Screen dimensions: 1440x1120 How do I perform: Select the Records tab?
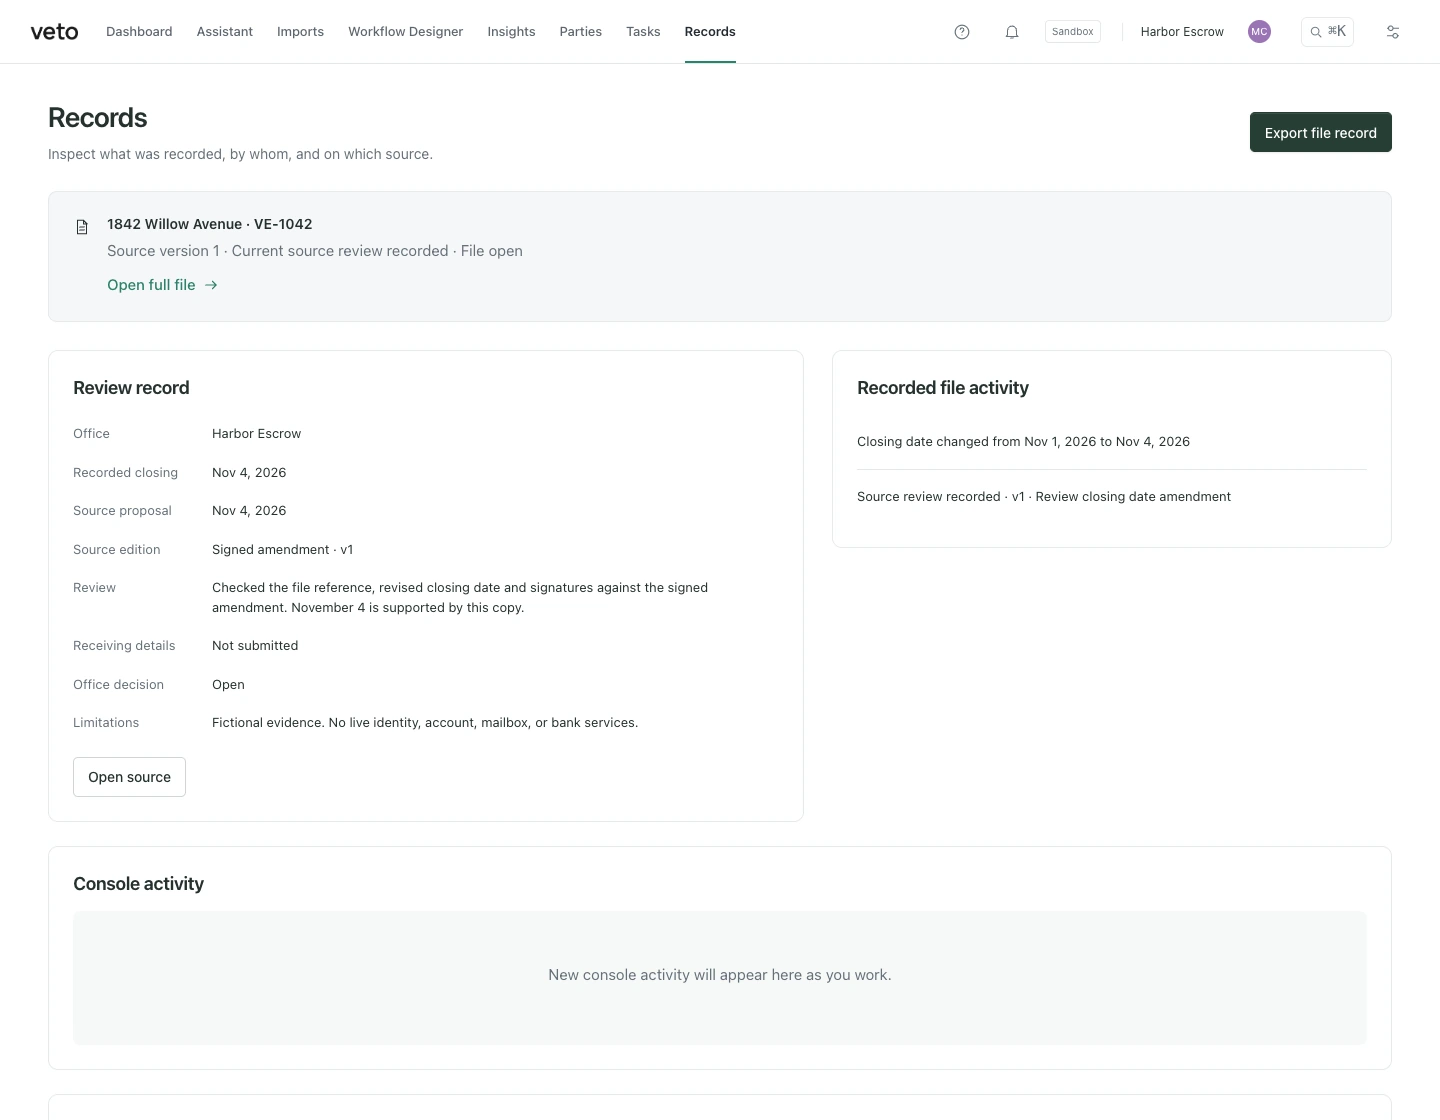pos(710,32)
